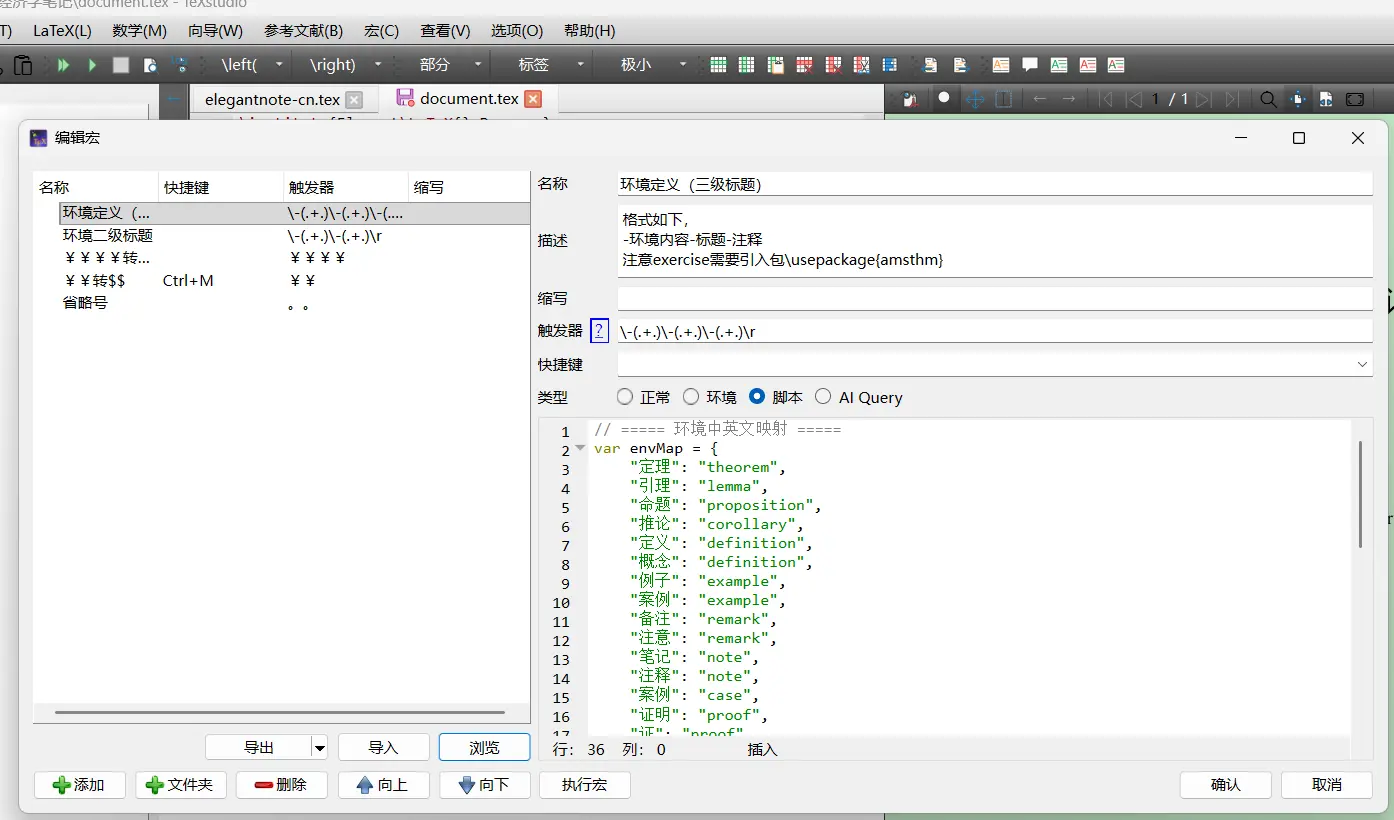Choose the 环境 radio option

click(x=691, y=397)
